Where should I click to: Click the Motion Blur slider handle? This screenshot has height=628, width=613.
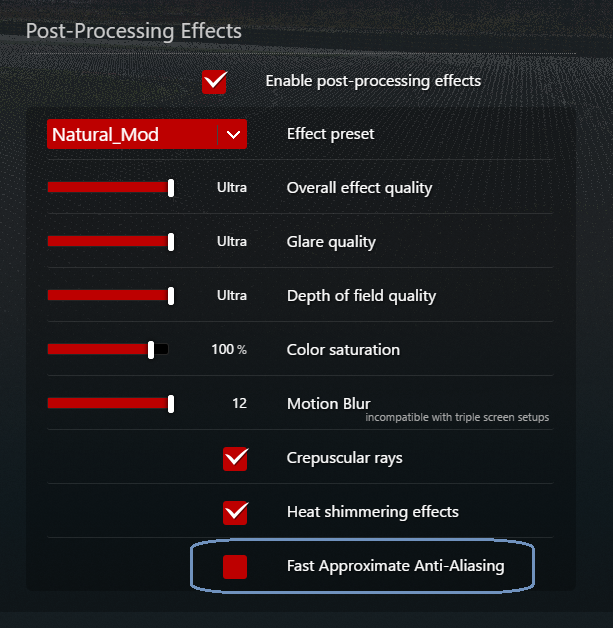click(x=171, y=403)
